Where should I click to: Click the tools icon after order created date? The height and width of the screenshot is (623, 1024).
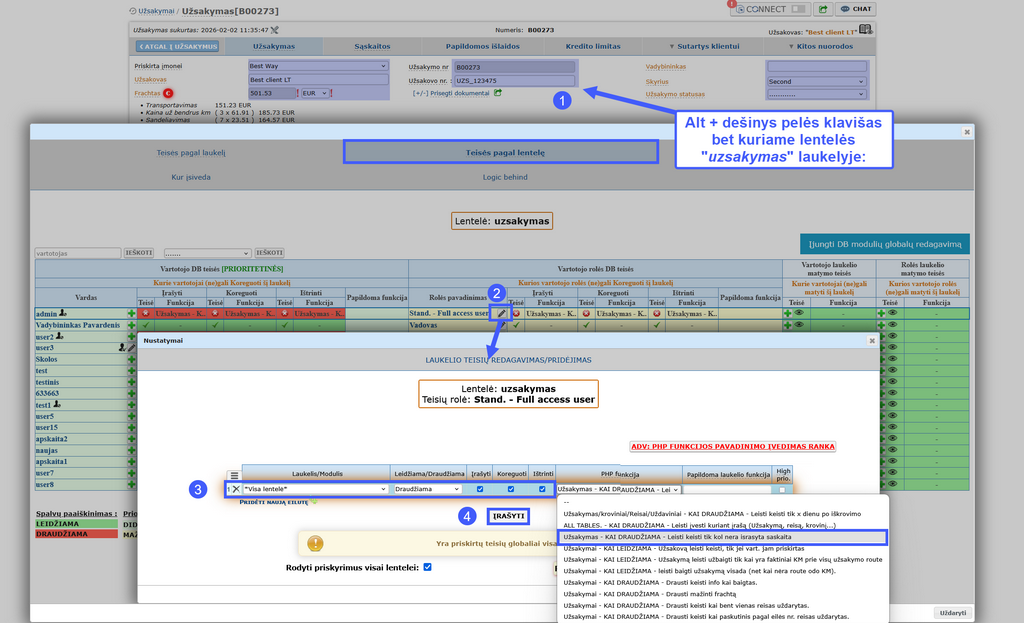coord(274,30)
